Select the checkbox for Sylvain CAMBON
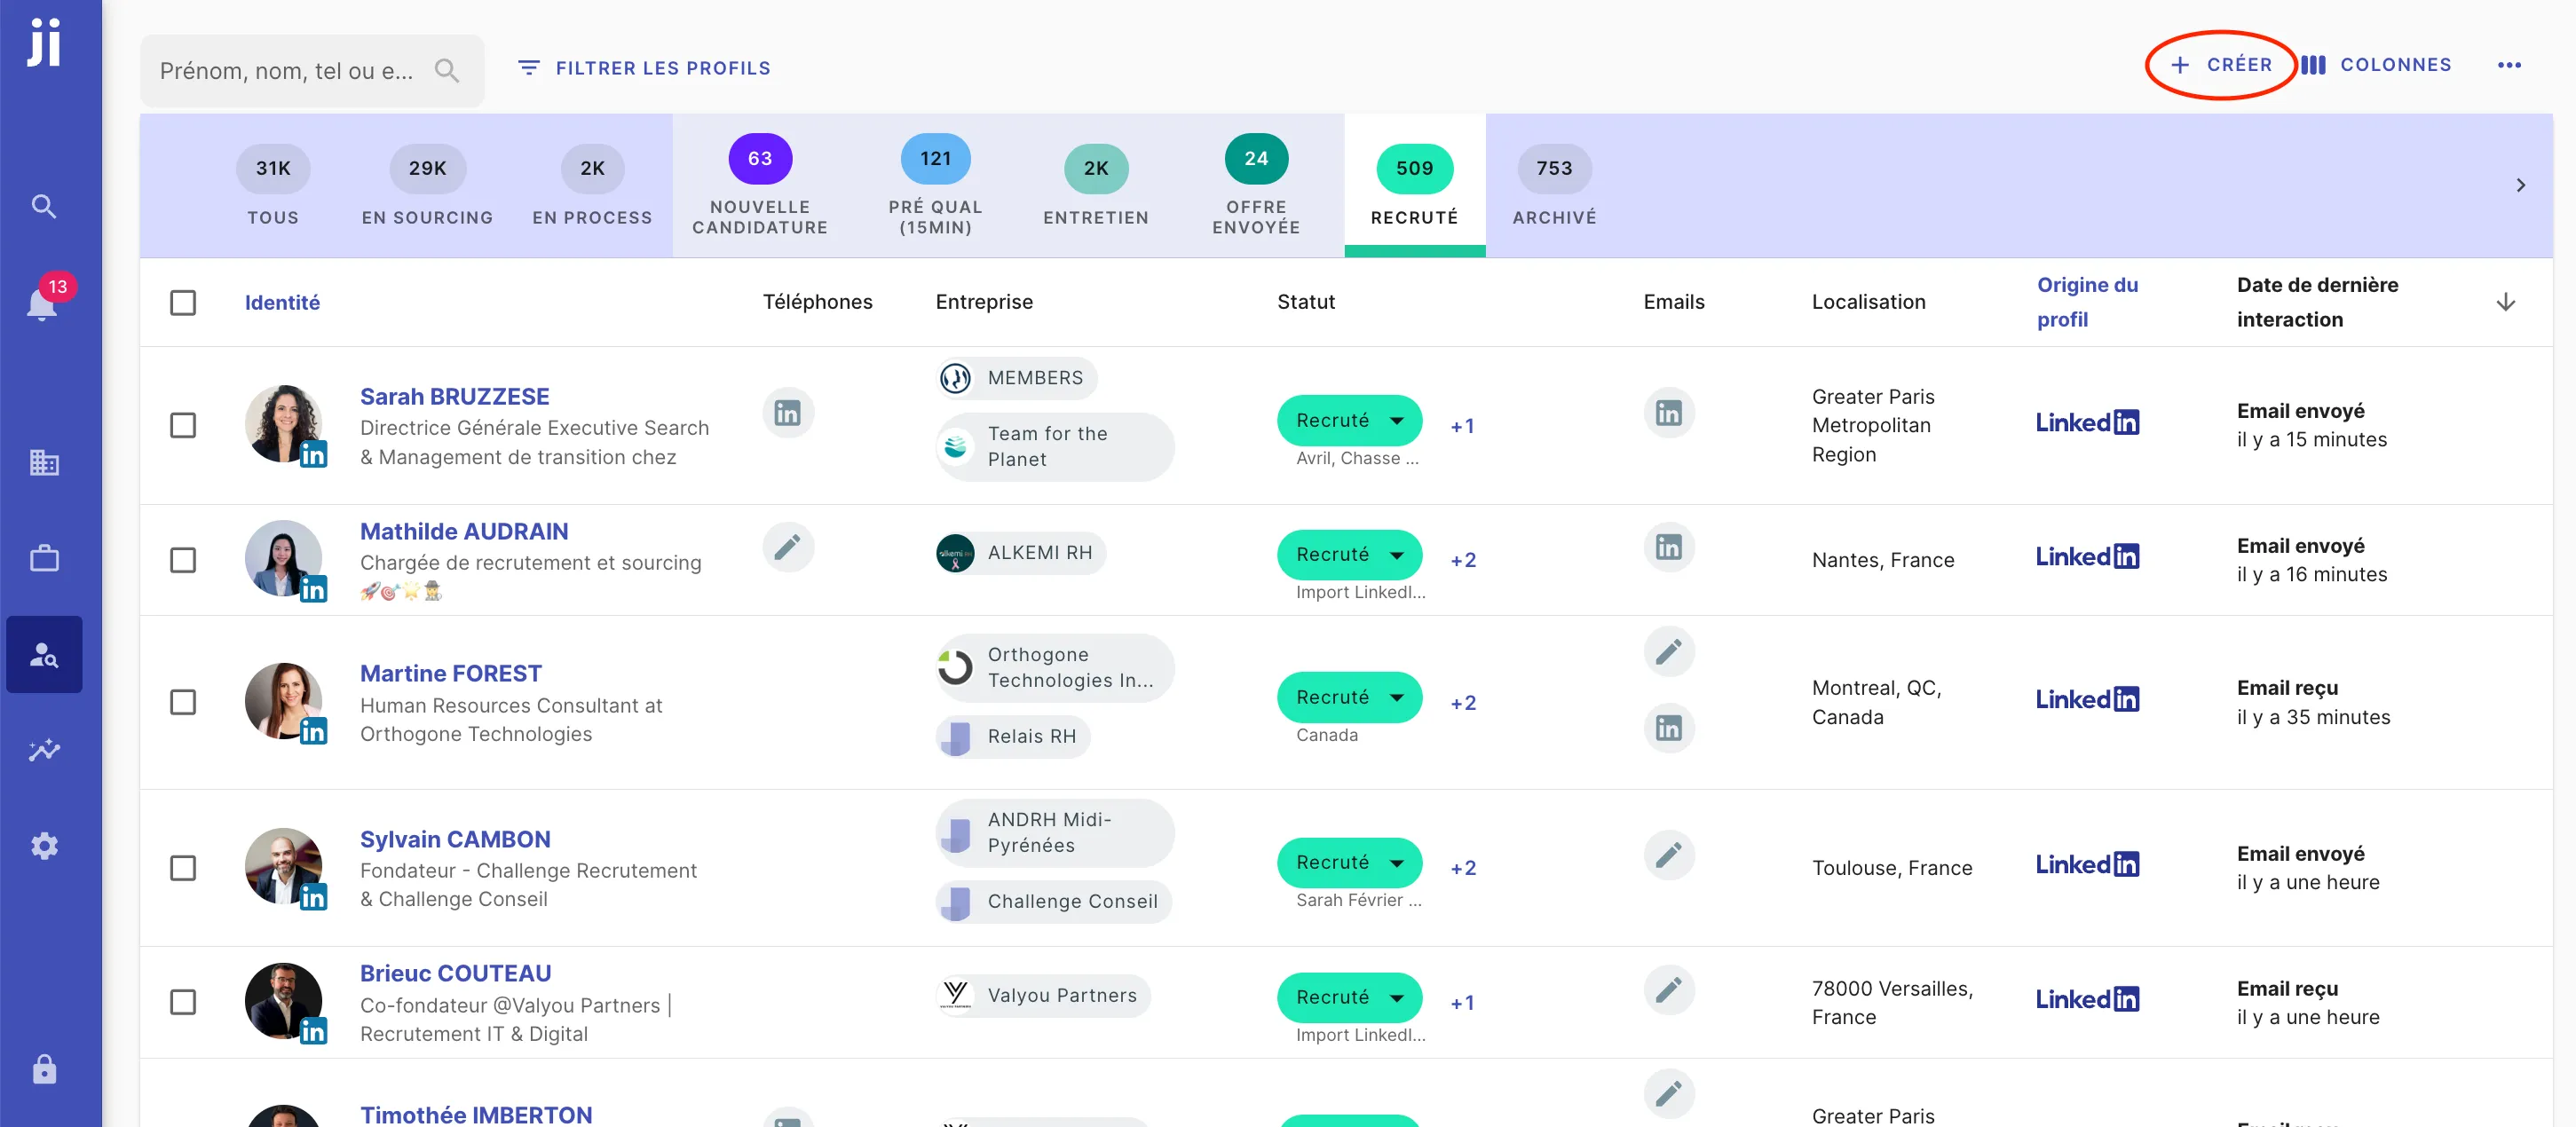This screenshot has width=2576, height=1127. (x=182, y=867)
